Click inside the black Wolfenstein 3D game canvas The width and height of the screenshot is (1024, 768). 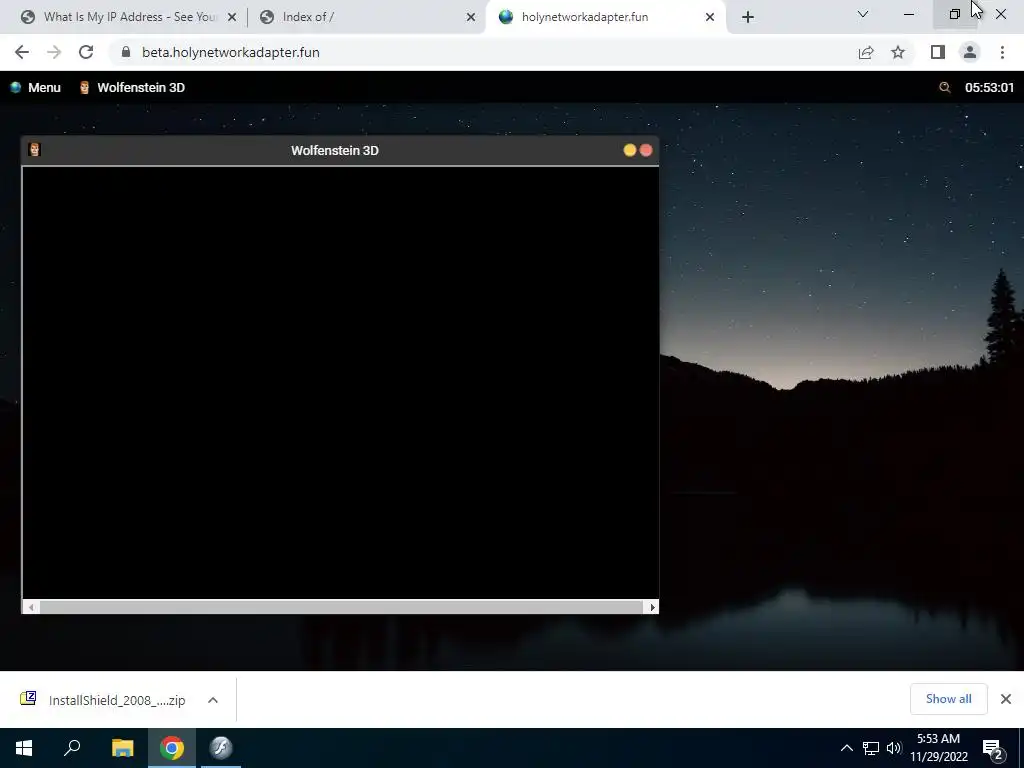coord(340,383)
